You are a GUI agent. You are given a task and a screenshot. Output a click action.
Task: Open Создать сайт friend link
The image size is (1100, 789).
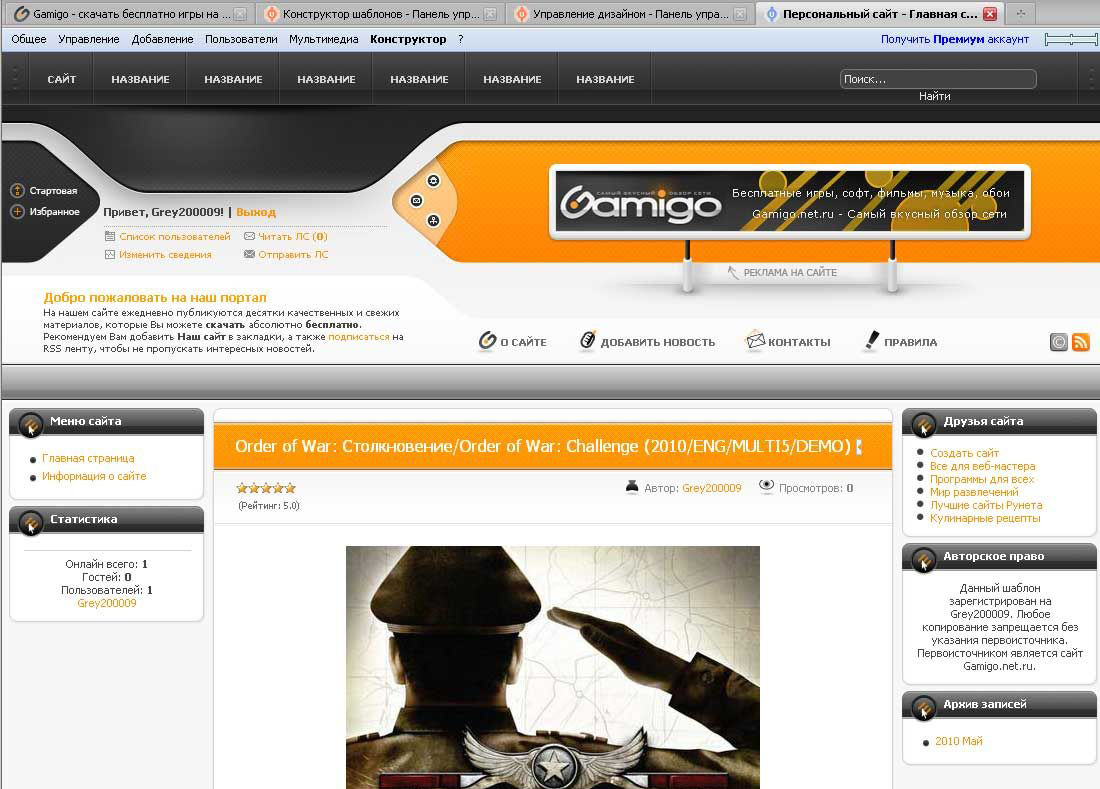click(965, 453)
